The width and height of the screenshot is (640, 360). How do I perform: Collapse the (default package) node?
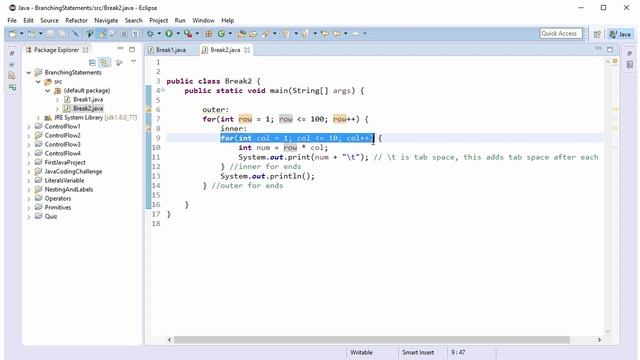tap(48, 91)
